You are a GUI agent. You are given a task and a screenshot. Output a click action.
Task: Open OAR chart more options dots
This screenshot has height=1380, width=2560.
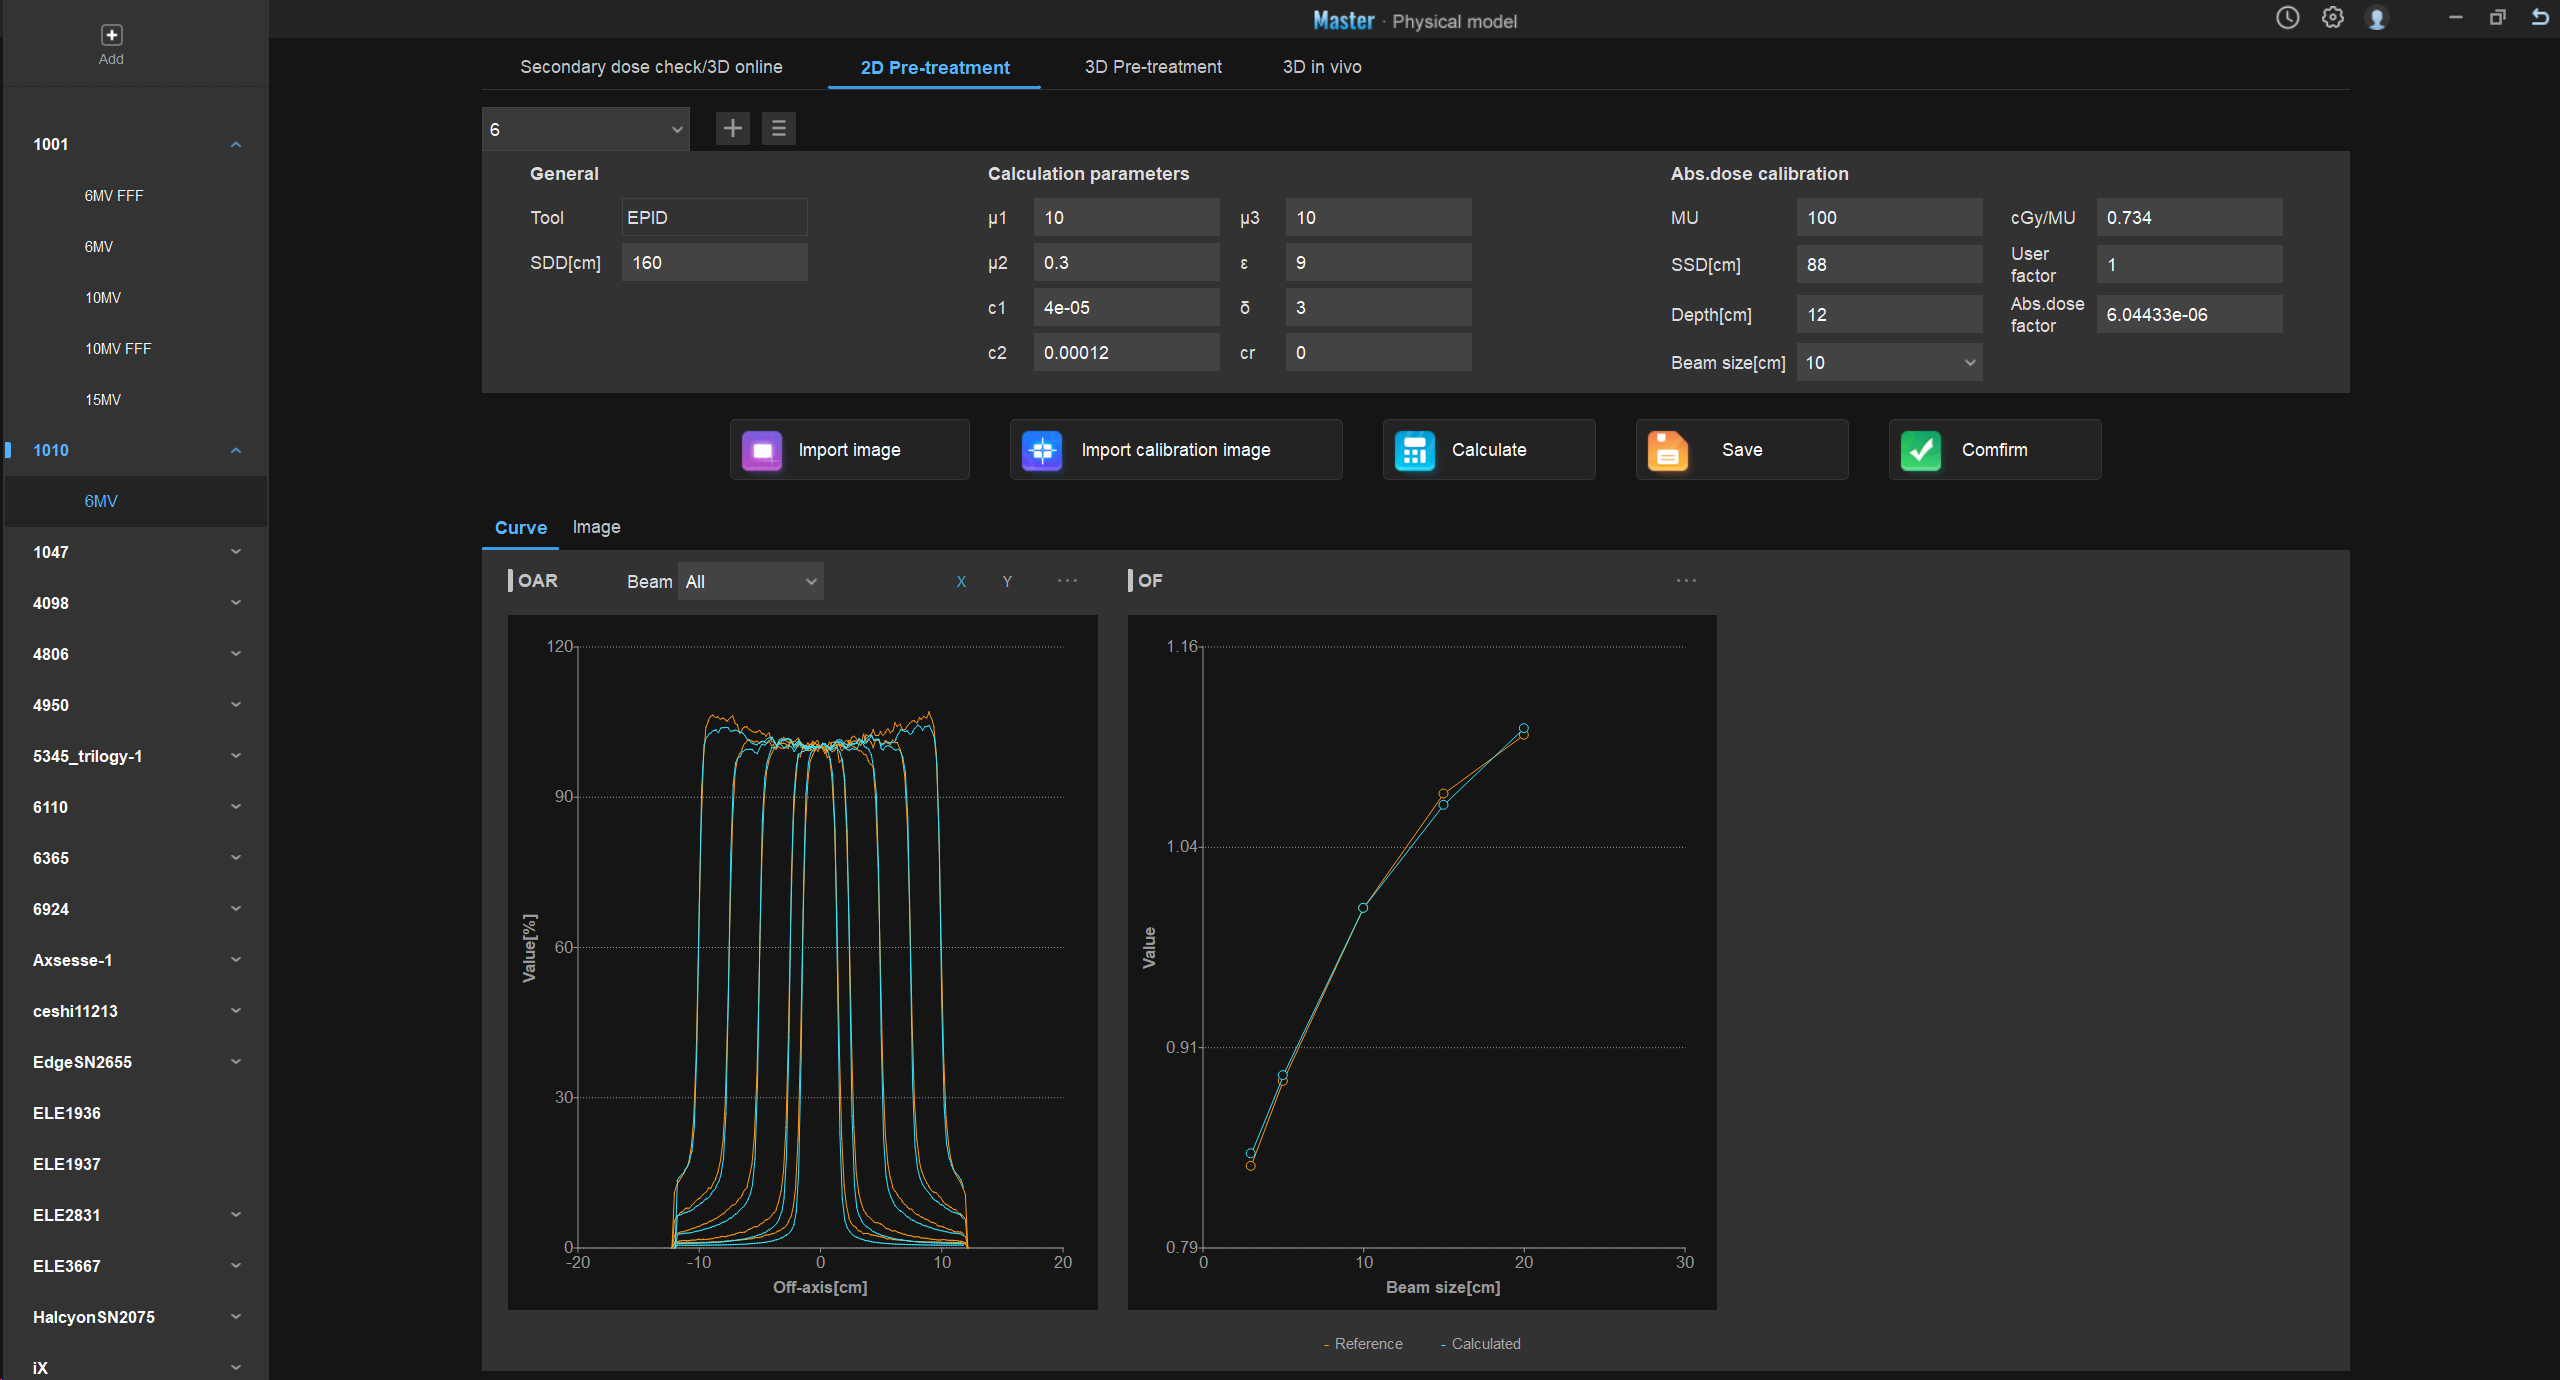coord(1067,581)
